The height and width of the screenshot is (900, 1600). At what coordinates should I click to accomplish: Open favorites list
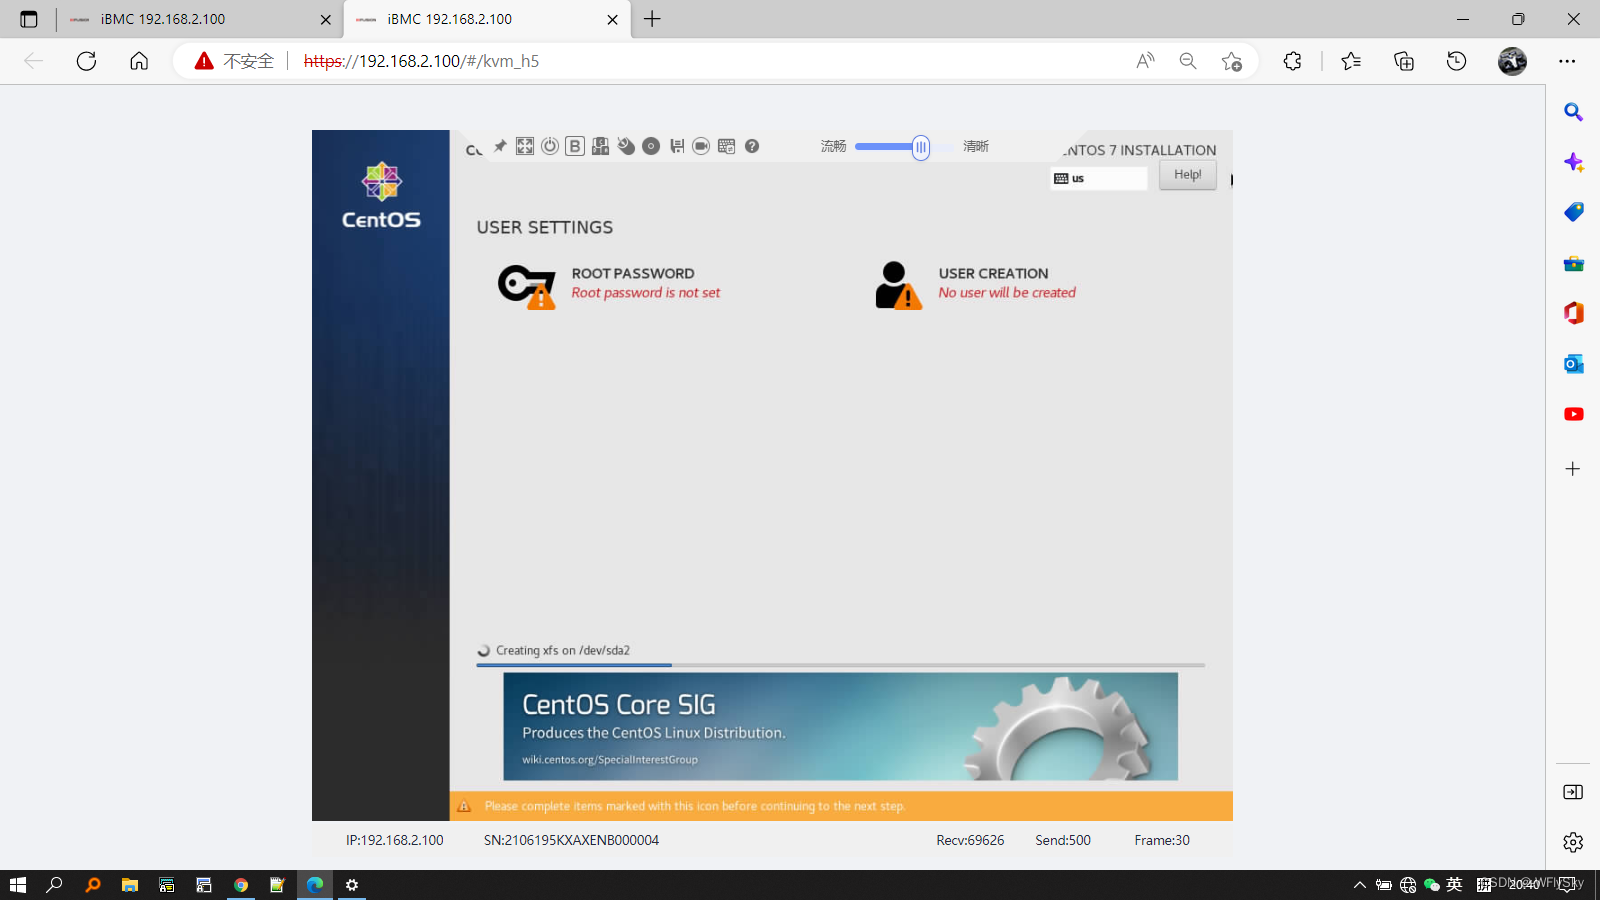click(1351, 61)
